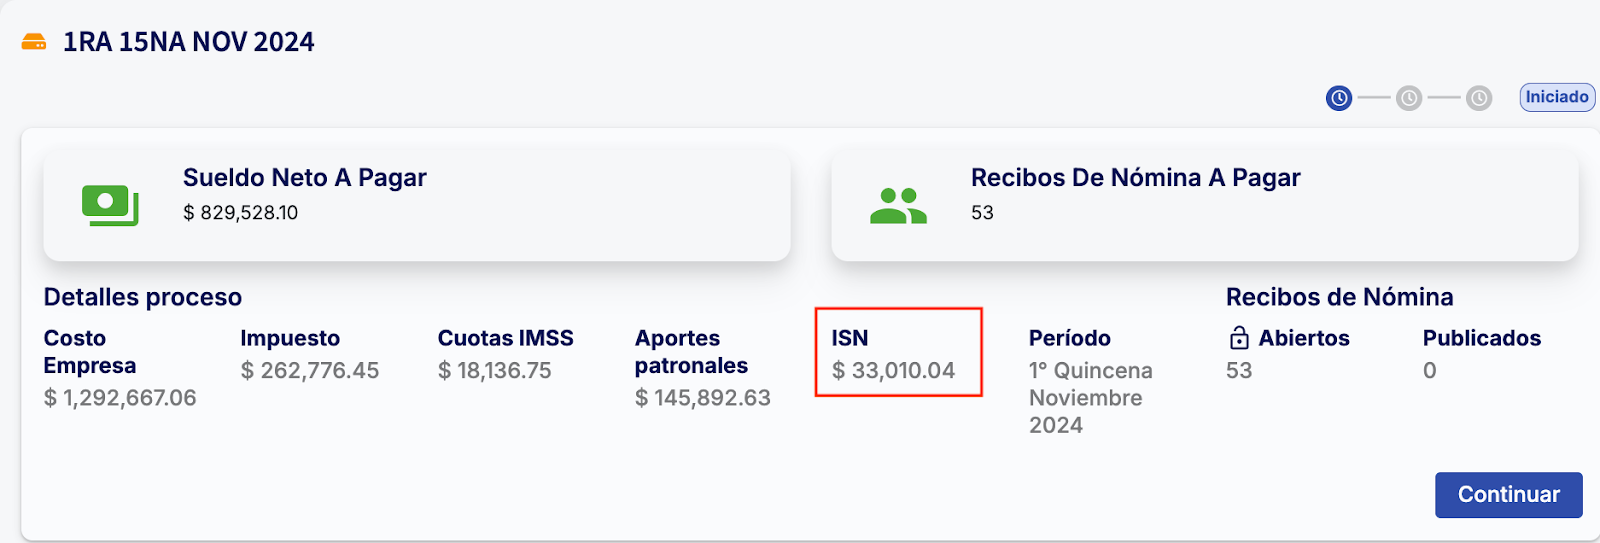The height and width of the screenshot is (543, 1600).
Task: Click the Aportes patronales amount value
Action: (x=703, y=398)
